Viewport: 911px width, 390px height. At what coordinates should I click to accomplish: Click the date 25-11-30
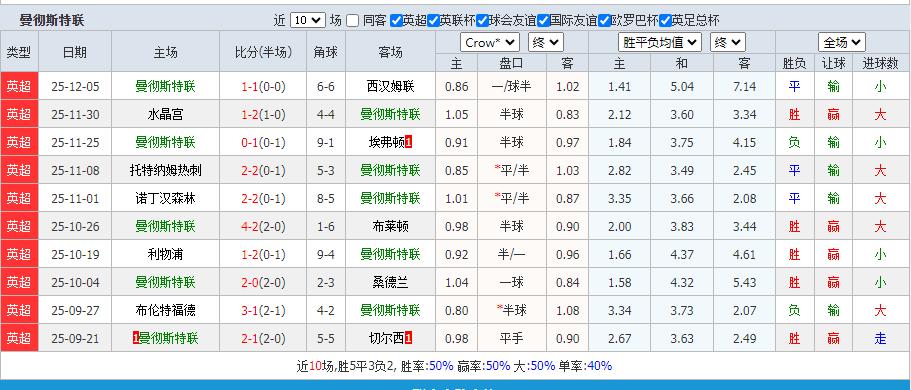click(x=75, y=115)
